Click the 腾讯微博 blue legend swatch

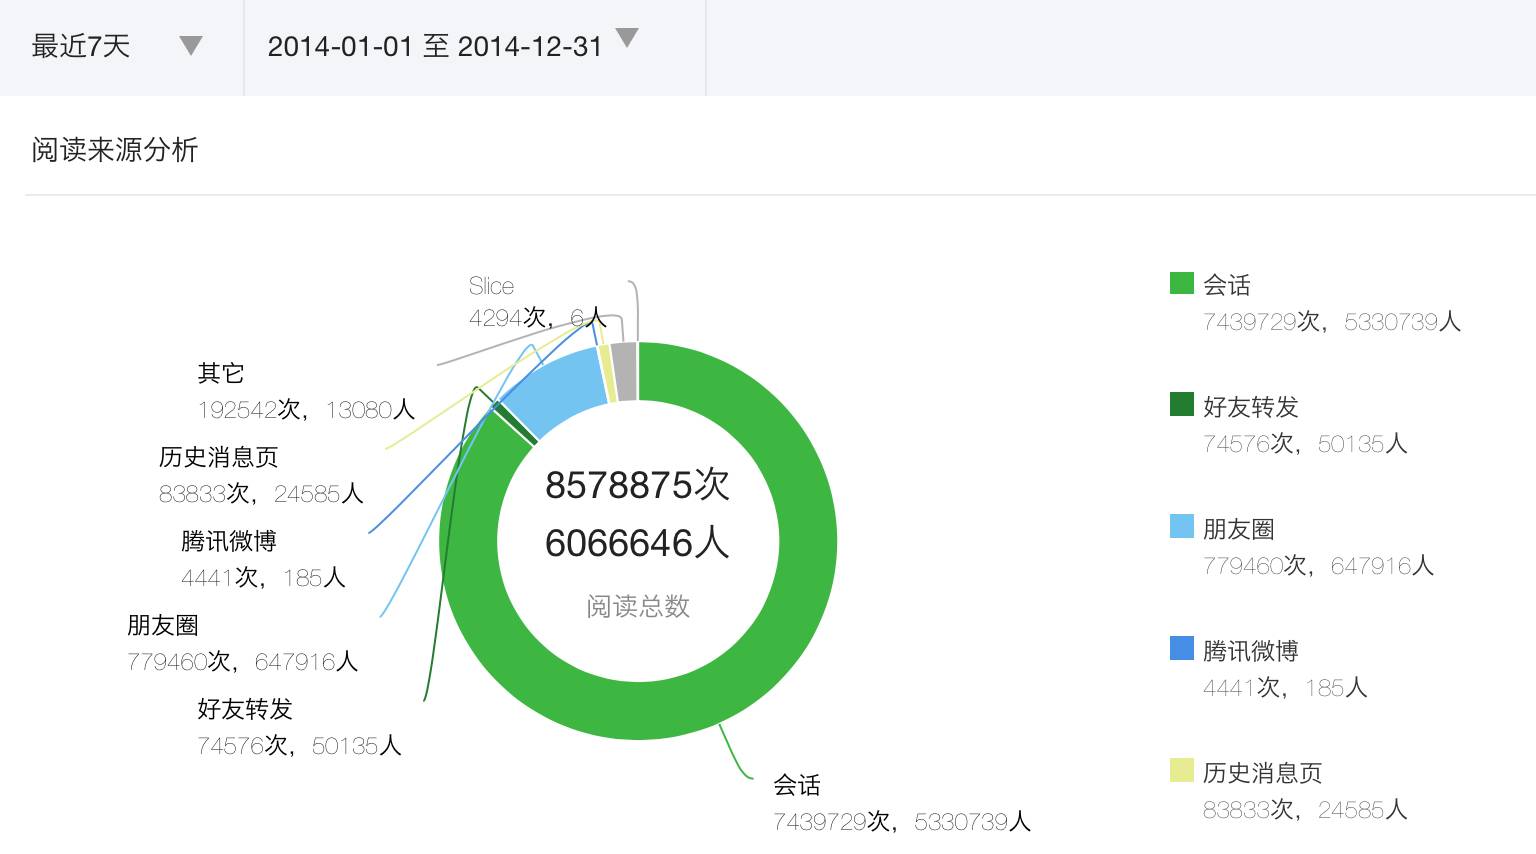point(1182,648)
